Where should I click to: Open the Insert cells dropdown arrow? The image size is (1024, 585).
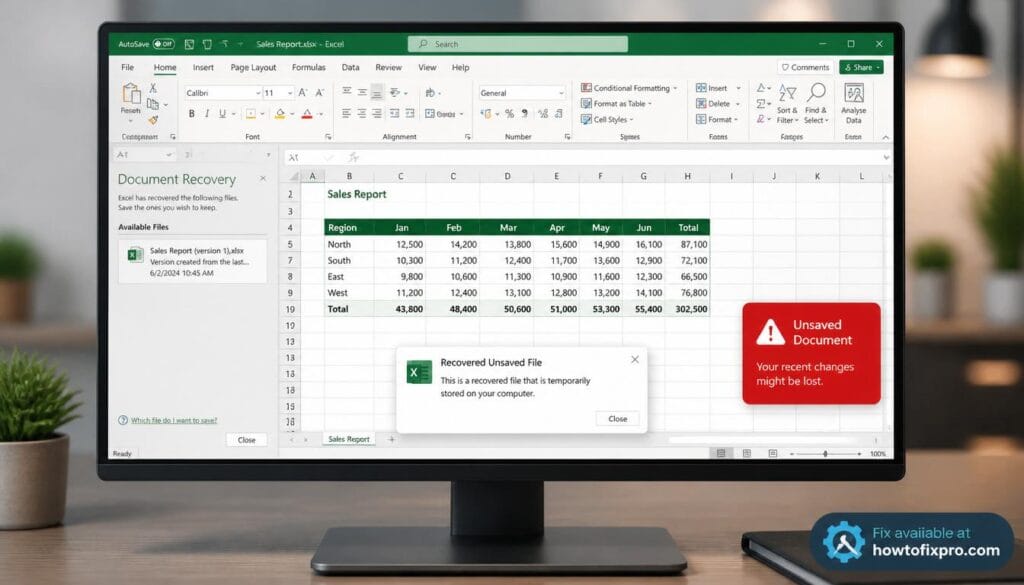[739, 88]
